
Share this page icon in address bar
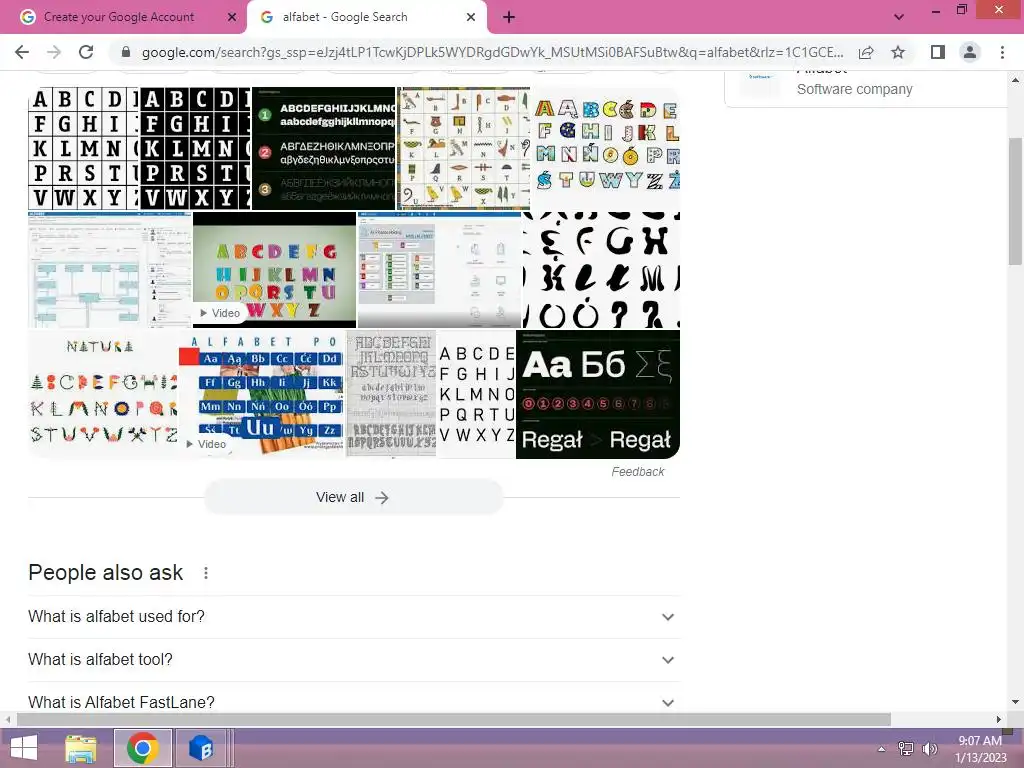click(866, 52)
